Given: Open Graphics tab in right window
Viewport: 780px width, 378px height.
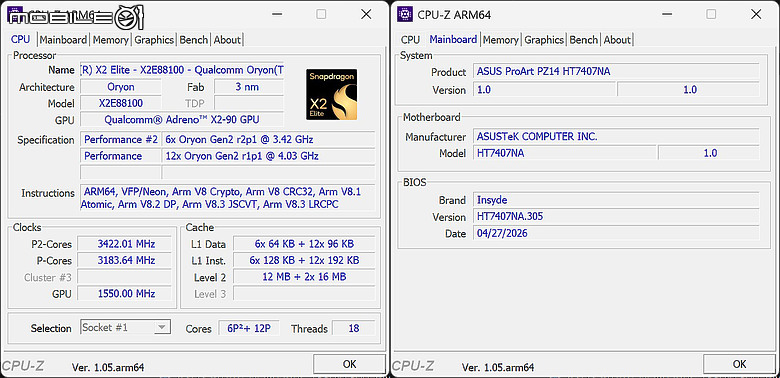Looking at the screenshot, I should coord(544,40).
